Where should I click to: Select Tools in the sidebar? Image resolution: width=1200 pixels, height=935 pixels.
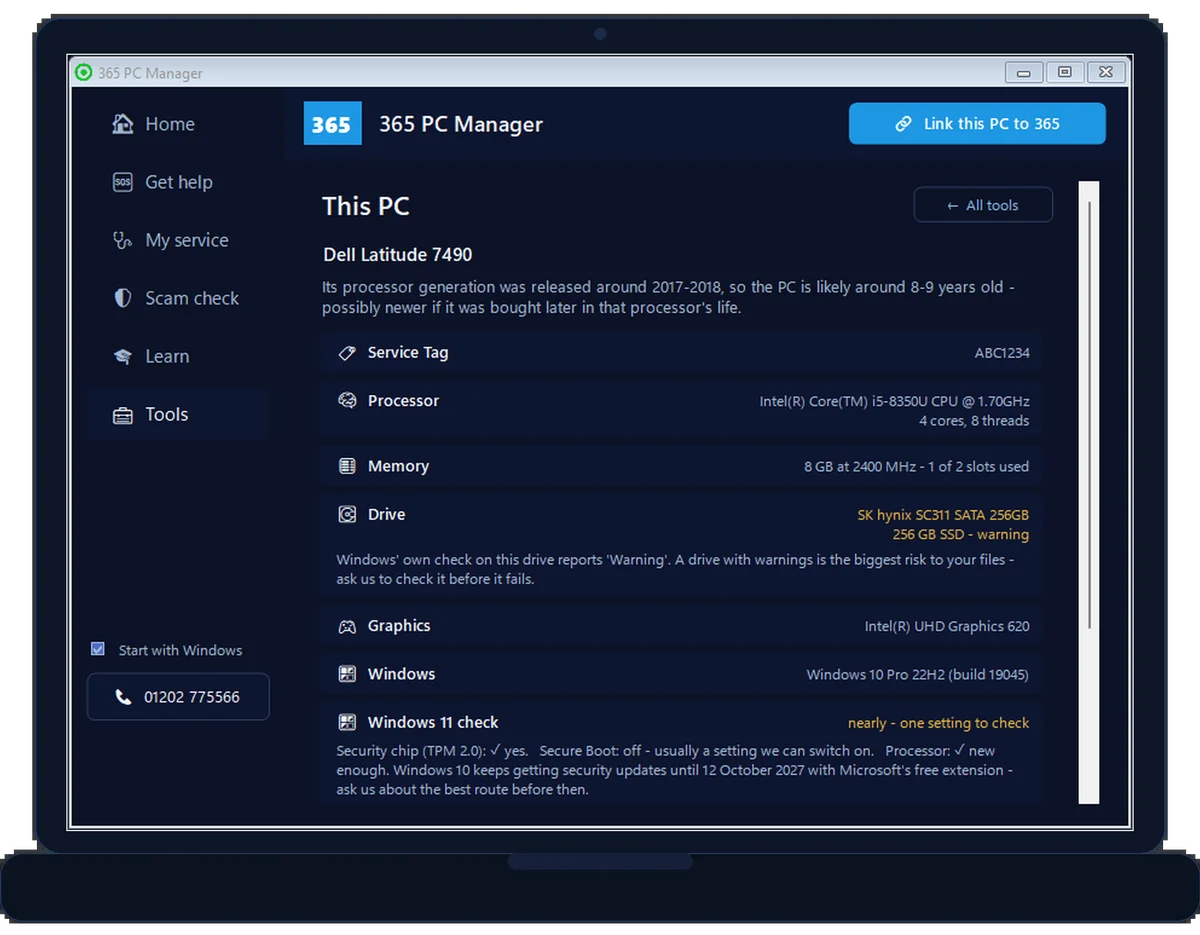click(x=178, y=414)
